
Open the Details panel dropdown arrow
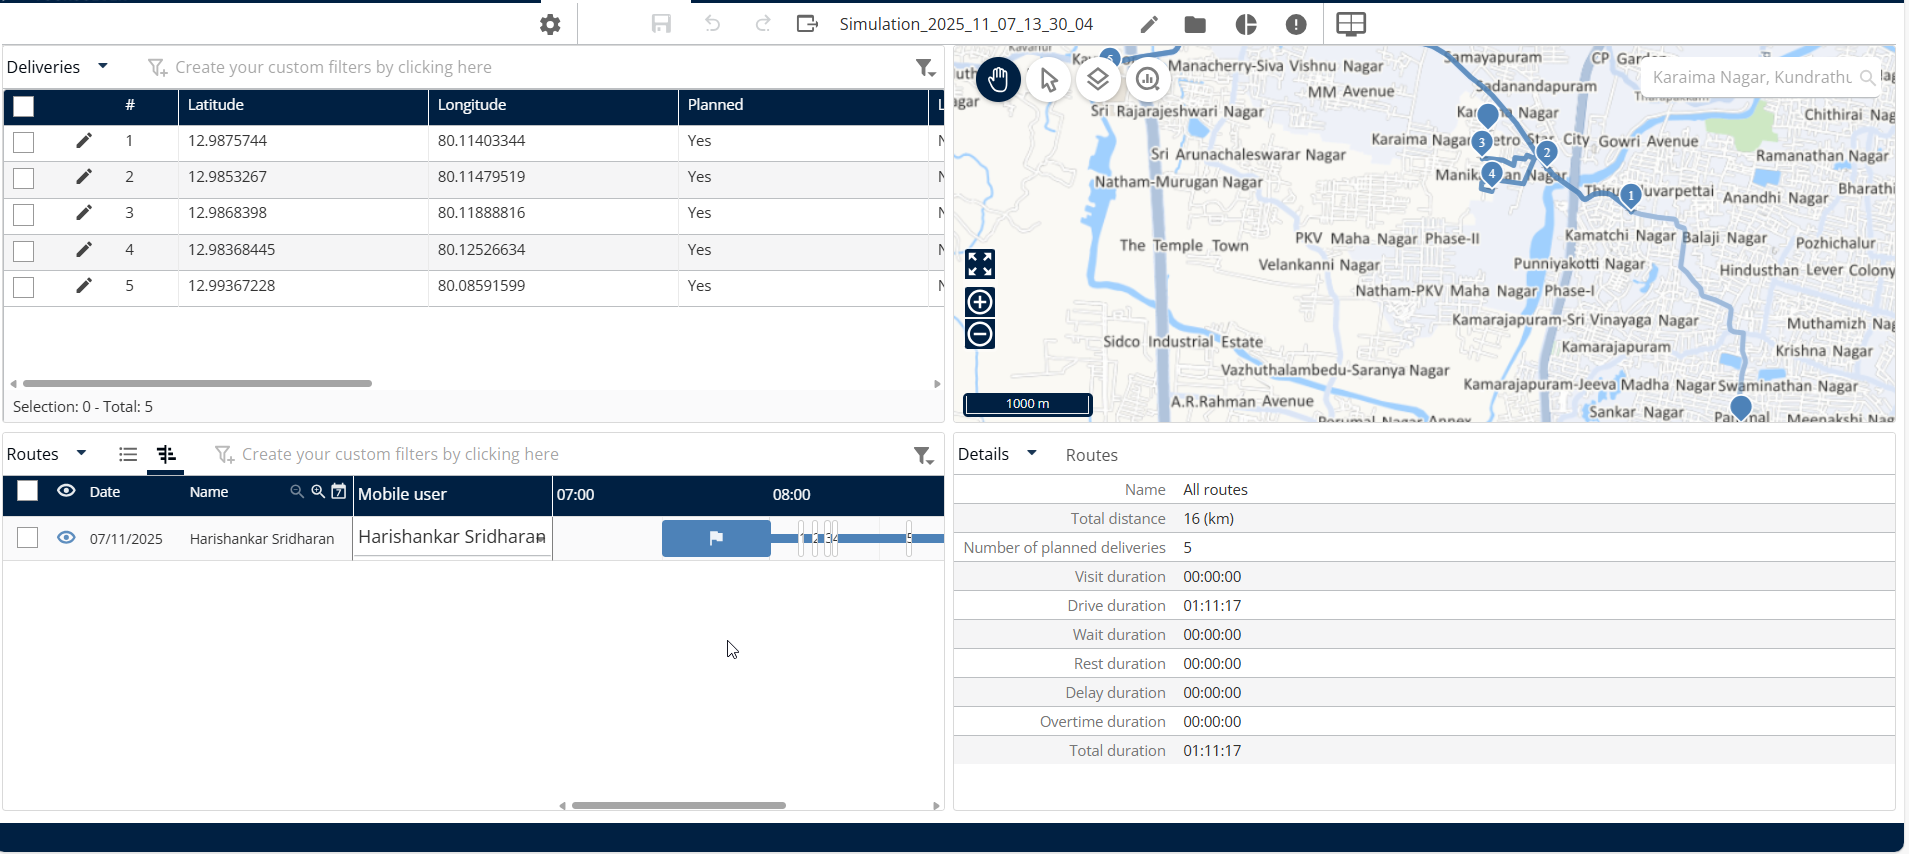[1032, 453]
